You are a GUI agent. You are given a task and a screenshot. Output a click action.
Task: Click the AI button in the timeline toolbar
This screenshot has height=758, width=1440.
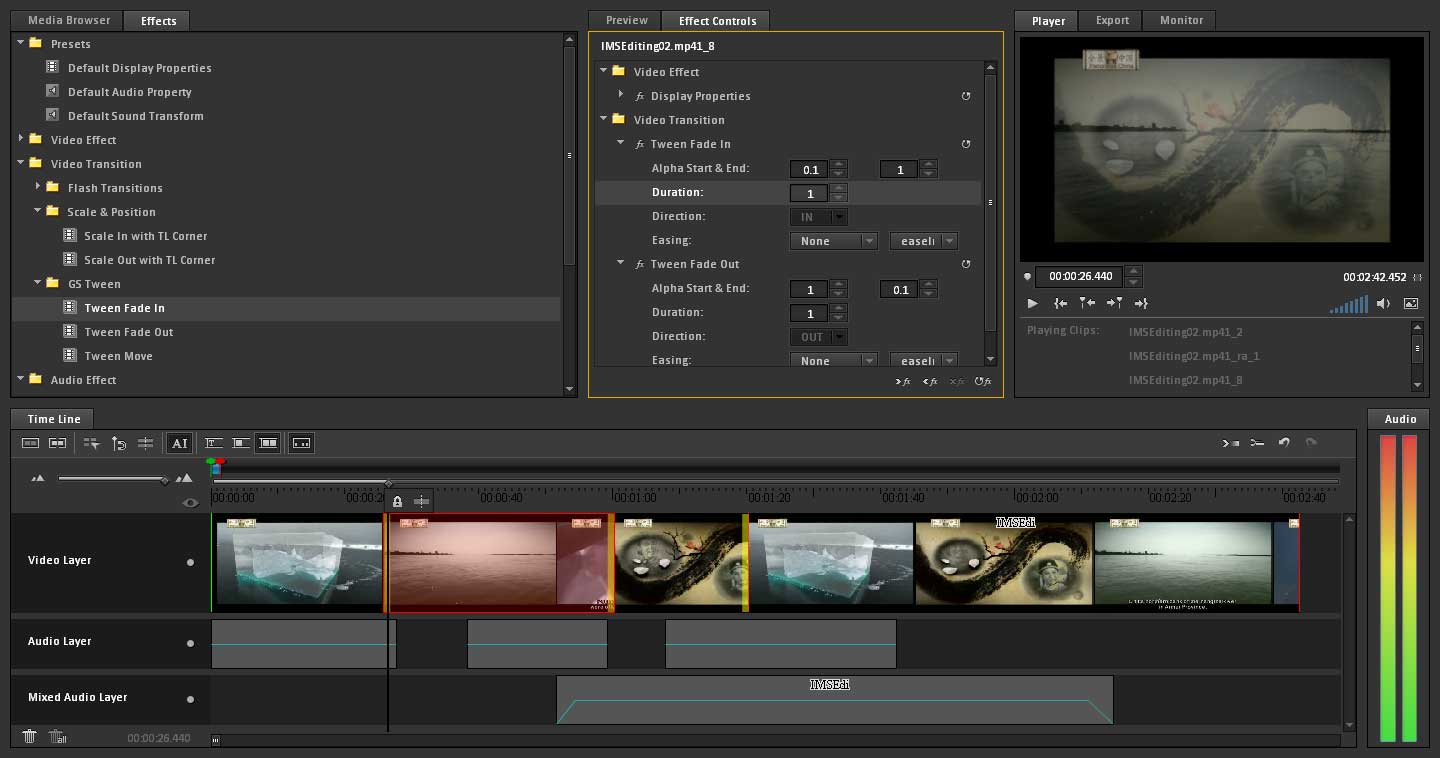click(x=179, y=443)
